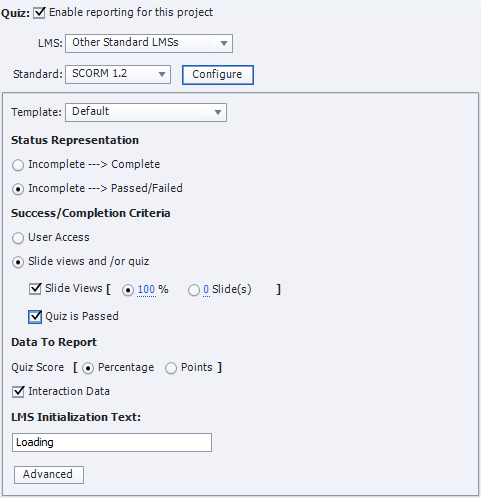This screenshot has width=481, height=498.
Task: Expand the Template Default dropdown
Action: (146, 112)
